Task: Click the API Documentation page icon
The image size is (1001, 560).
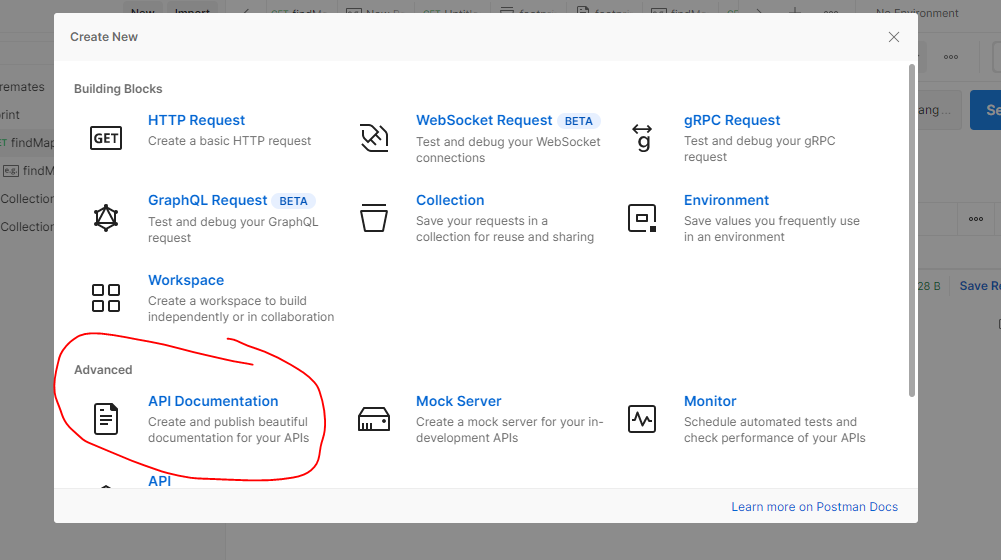Action: point(106,419)
